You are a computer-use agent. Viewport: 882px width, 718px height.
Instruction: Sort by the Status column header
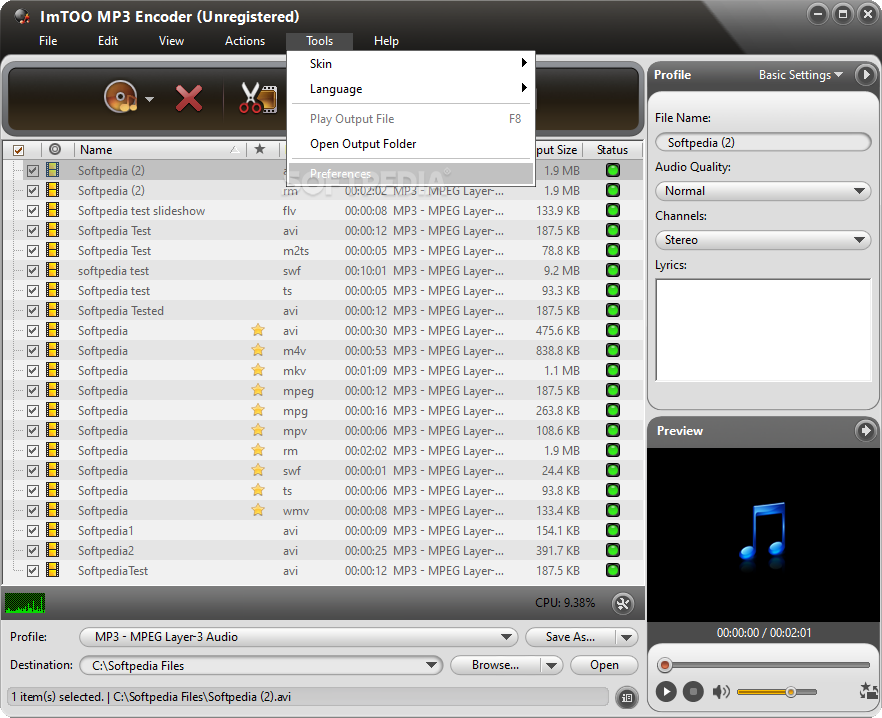(x=612, y=150)
